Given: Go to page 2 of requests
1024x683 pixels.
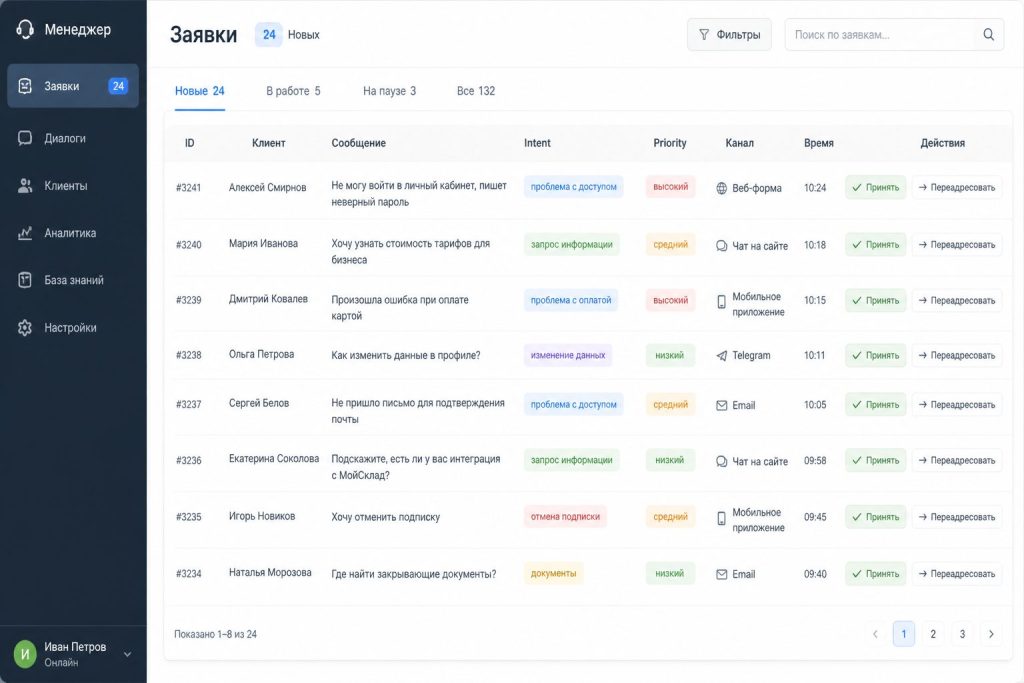Looking at the screenshot, I should click(933, 633).
